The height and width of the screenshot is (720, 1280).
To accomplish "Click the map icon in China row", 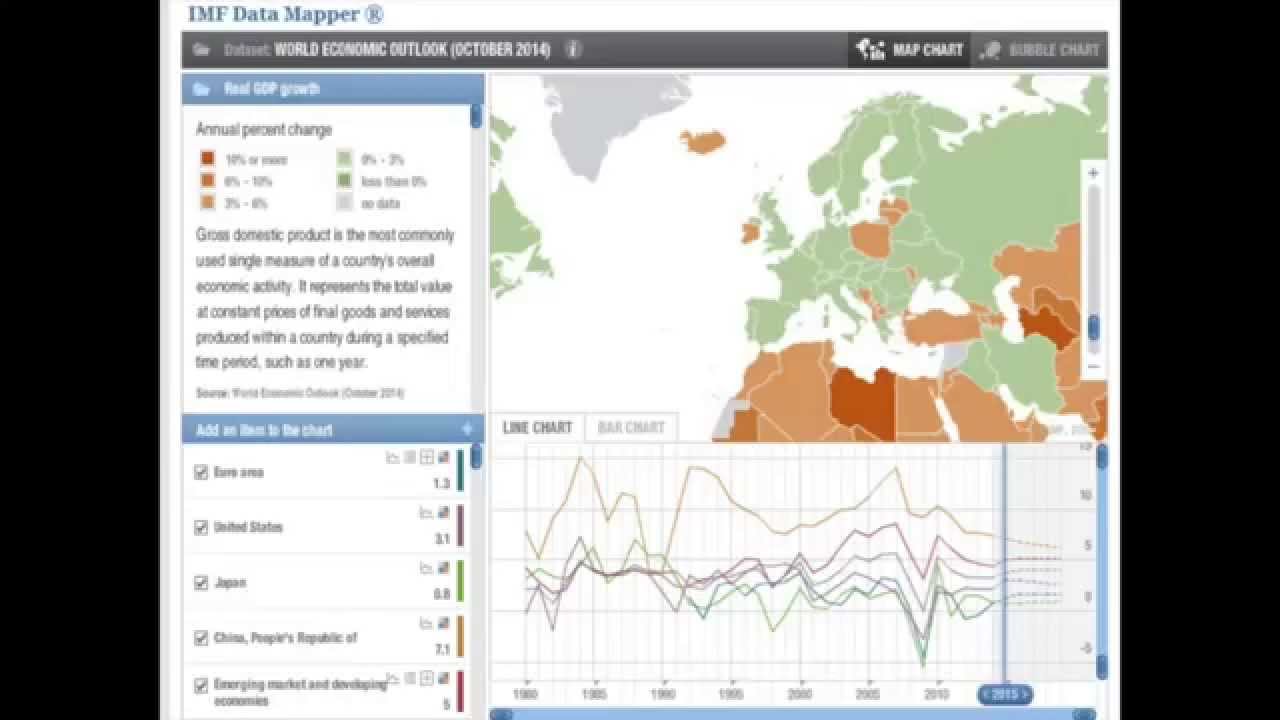I will [444, 622].
